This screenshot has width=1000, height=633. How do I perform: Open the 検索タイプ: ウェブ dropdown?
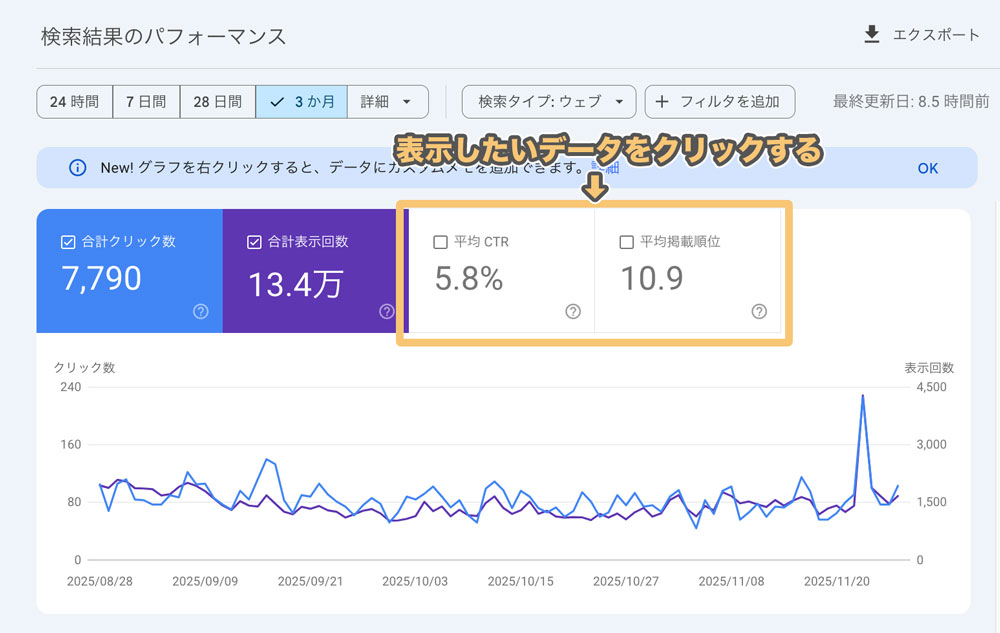point(548,102)
